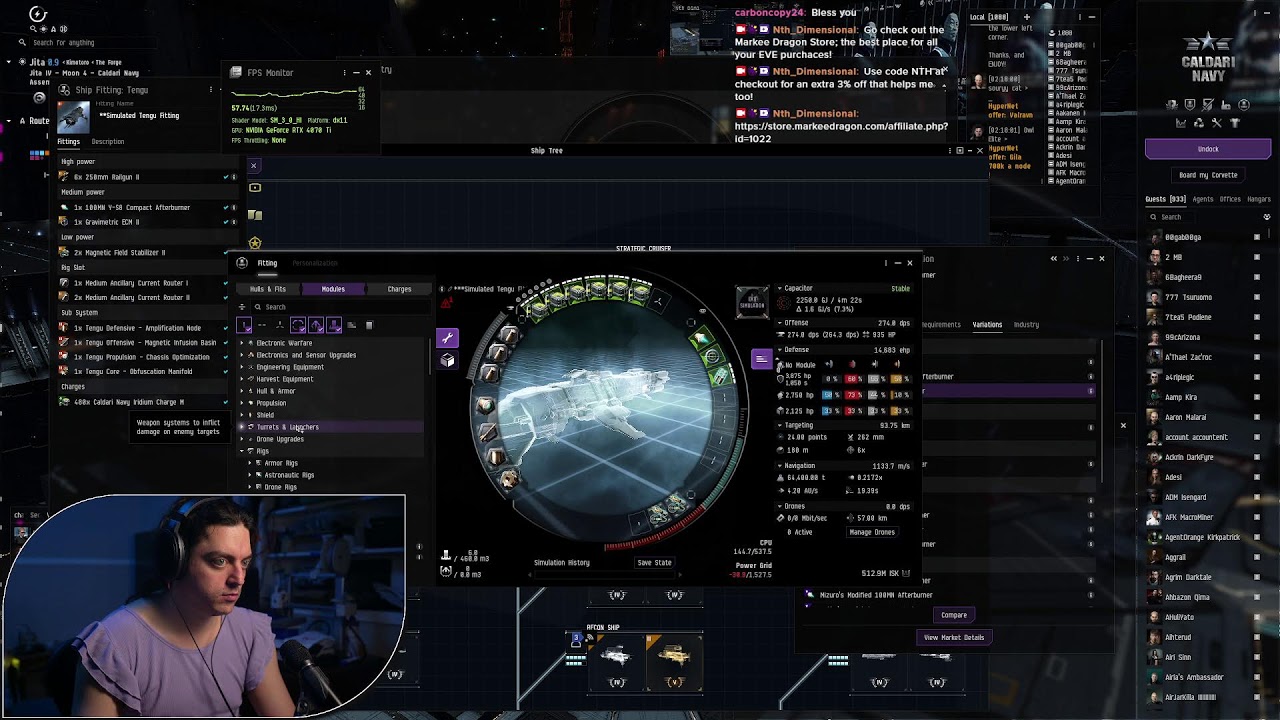The image size is (1280, 720).
Task: Expand Turrets & Launchers group
Action: point(242,427)
